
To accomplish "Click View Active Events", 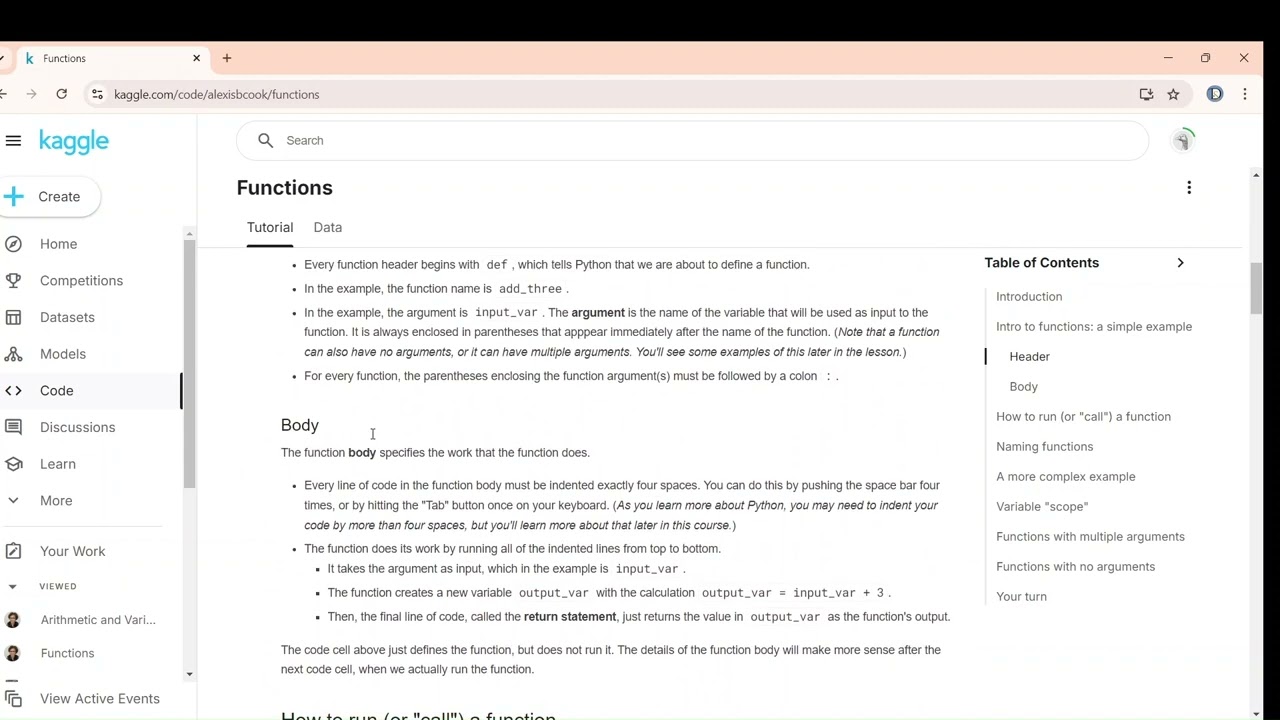I will click(x=99, y=698).
